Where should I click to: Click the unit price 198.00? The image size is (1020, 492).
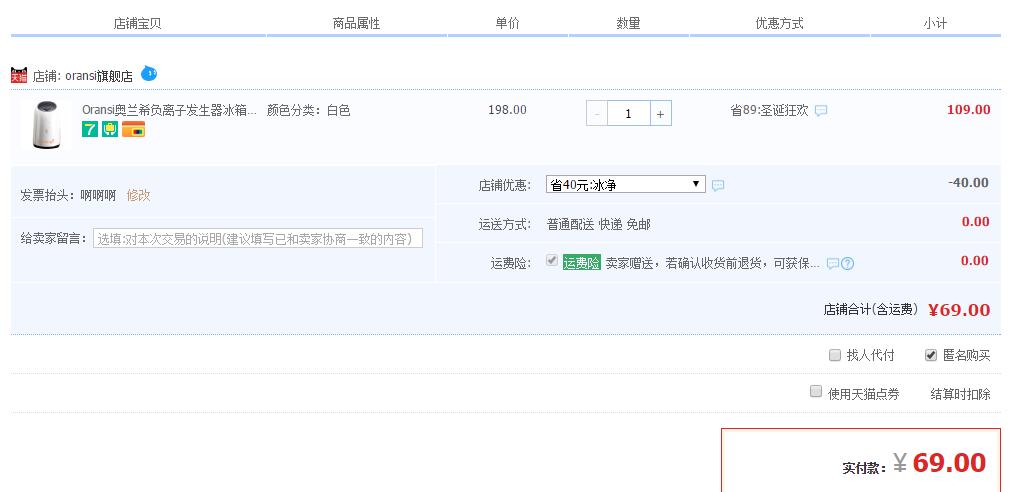[x=507, y=110]
